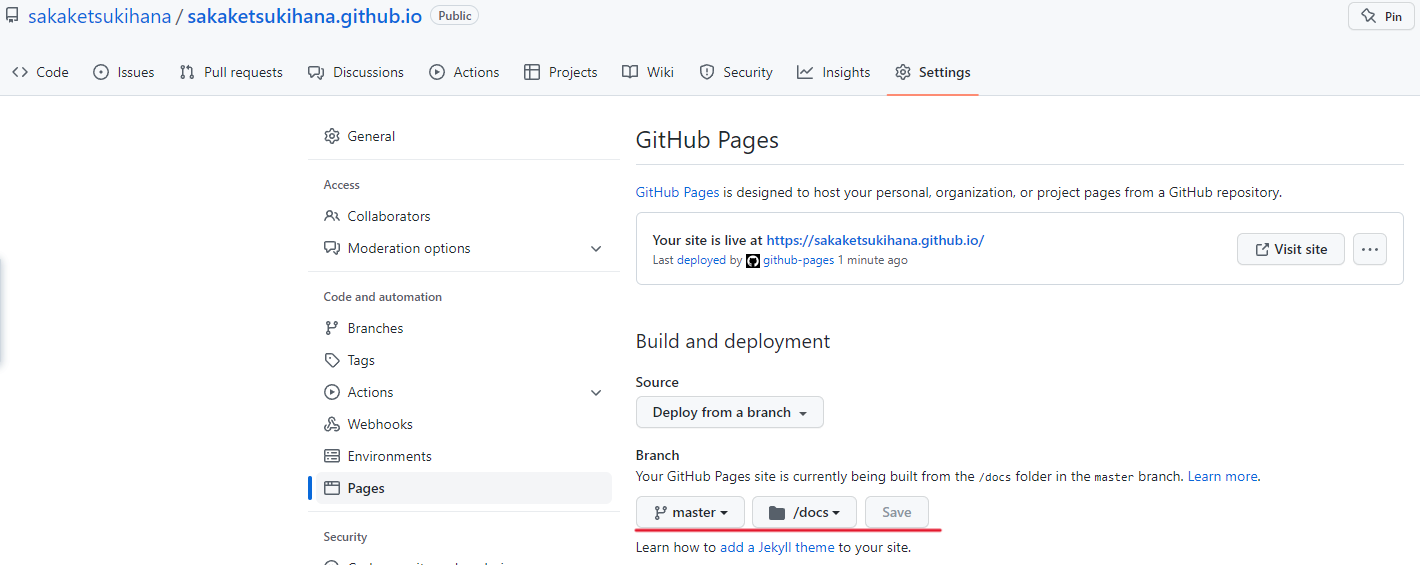Click the repository icon beside the owner name
This screenshot has width=1420, height=565.
point(12,16)
